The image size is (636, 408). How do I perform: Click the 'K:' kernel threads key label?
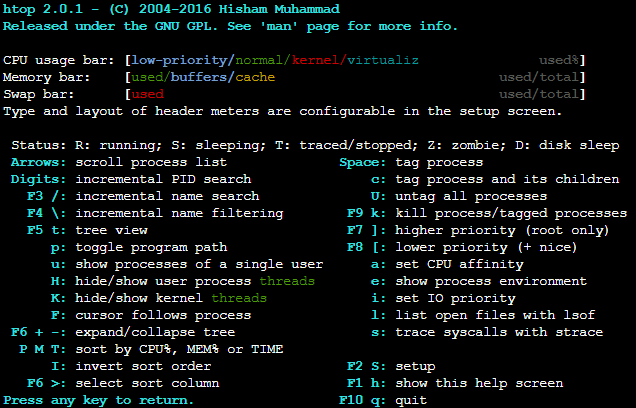(58, 299)
